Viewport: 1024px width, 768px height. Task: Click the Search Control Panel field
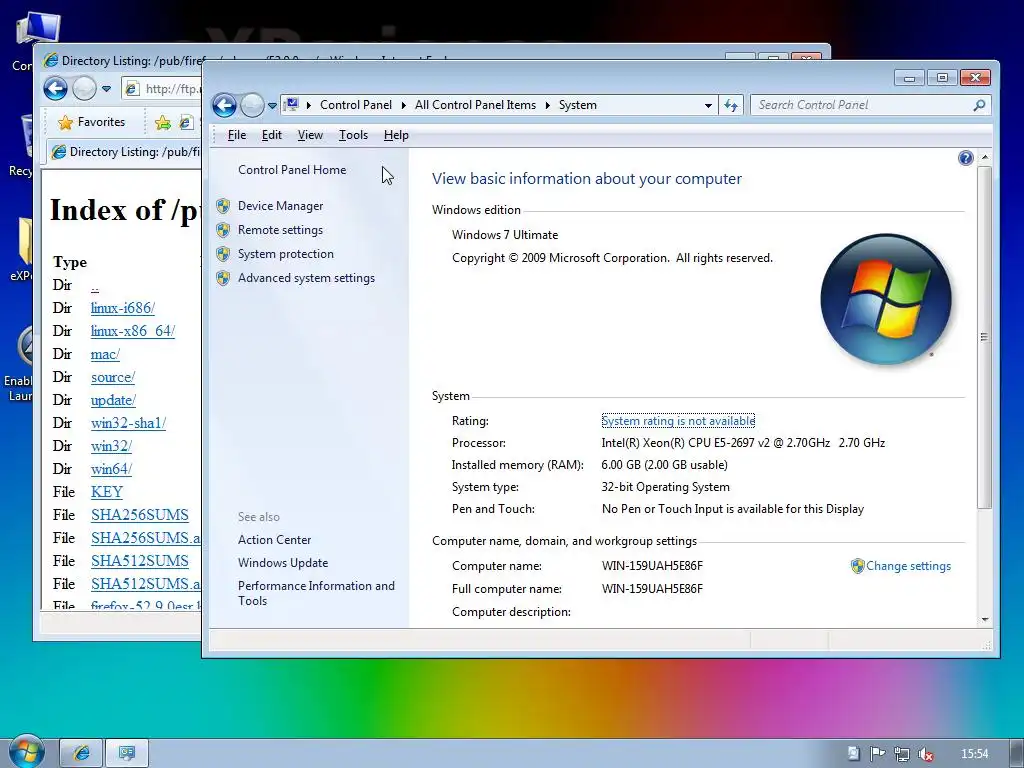tap(863, 105)
